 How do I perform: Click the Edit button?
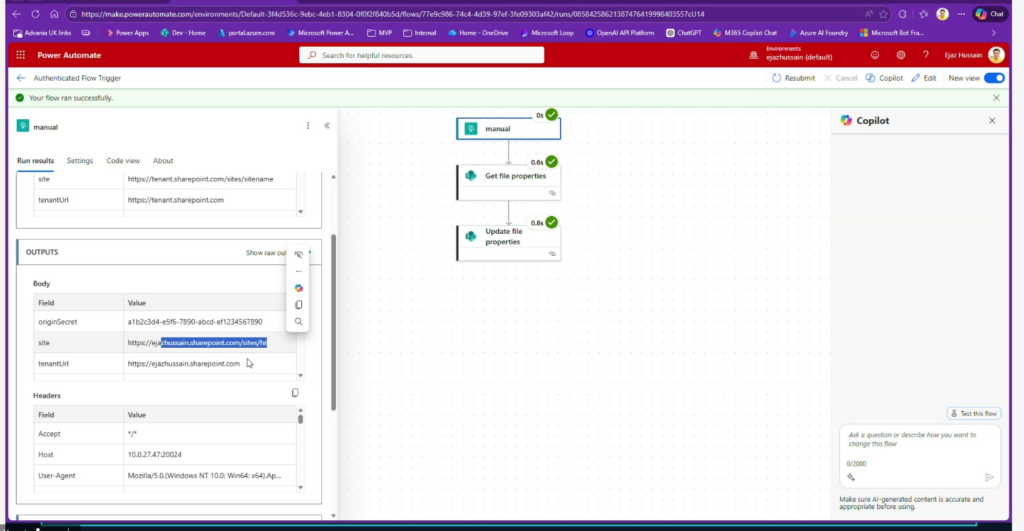click(924, 78)
